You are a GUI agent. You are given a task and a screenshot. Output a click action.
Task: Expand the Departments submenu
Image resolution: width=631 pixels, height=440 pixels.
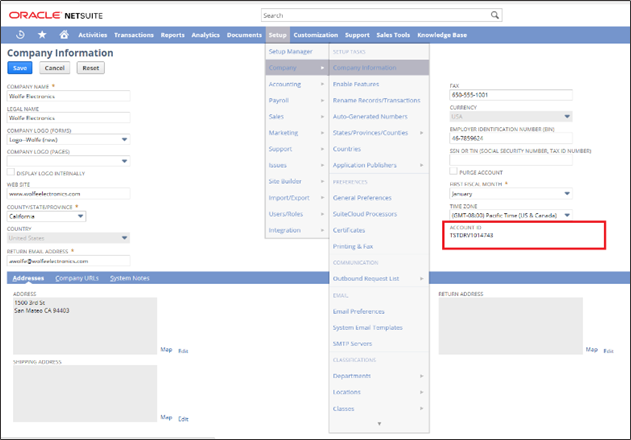tap(379, 376)
